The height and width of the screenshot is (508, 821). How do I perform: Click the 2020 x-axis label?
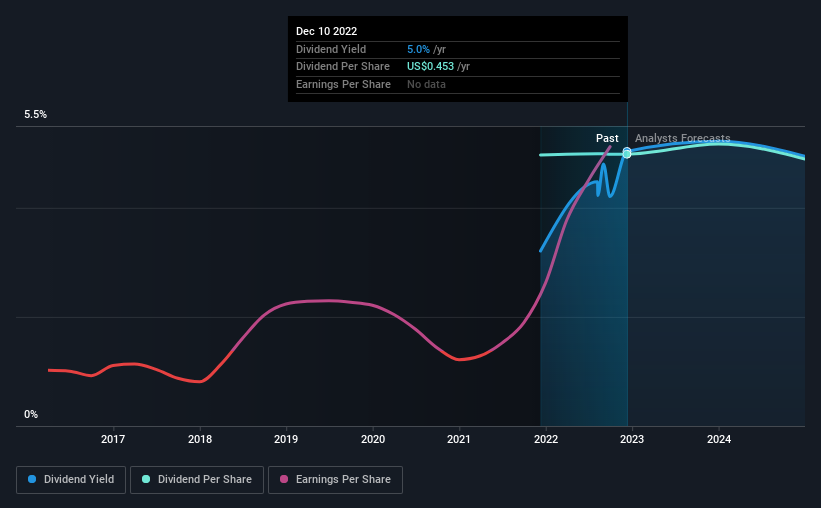(x=373, y=439)
